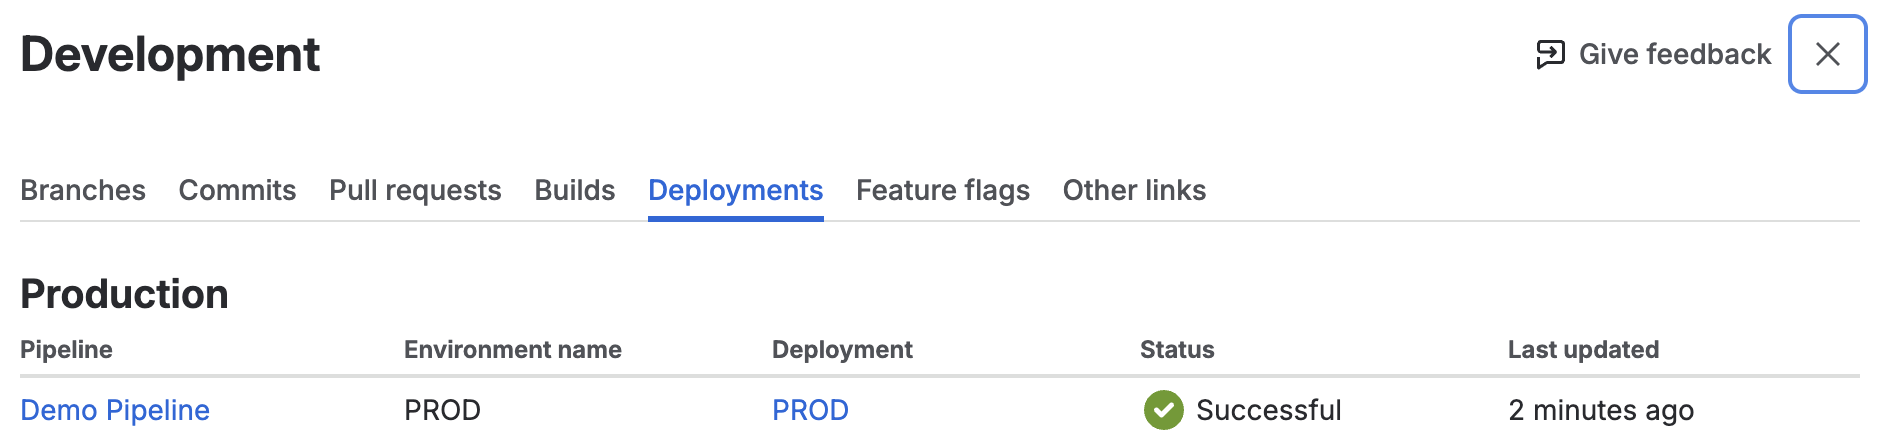Click the Deployment column header
This screenshot has width=1878, height=440.
tap(842, 349)
